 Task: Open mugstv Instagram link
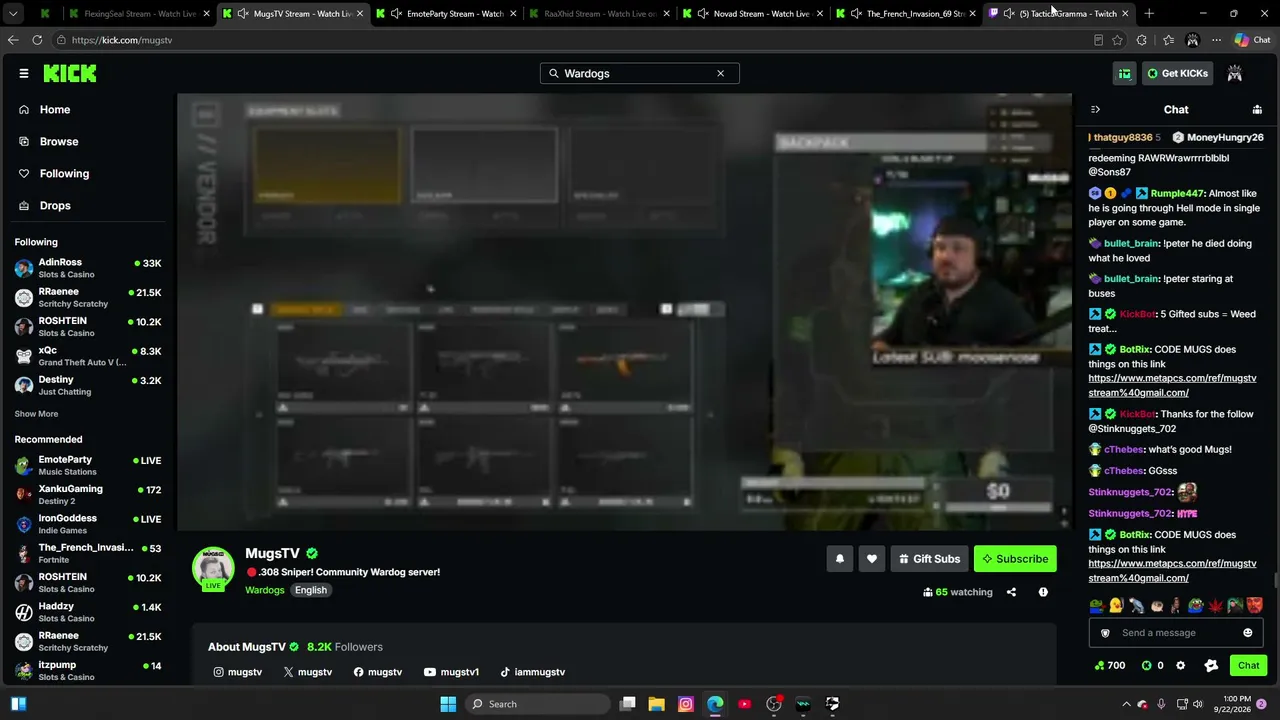click(x=238, y=672)
